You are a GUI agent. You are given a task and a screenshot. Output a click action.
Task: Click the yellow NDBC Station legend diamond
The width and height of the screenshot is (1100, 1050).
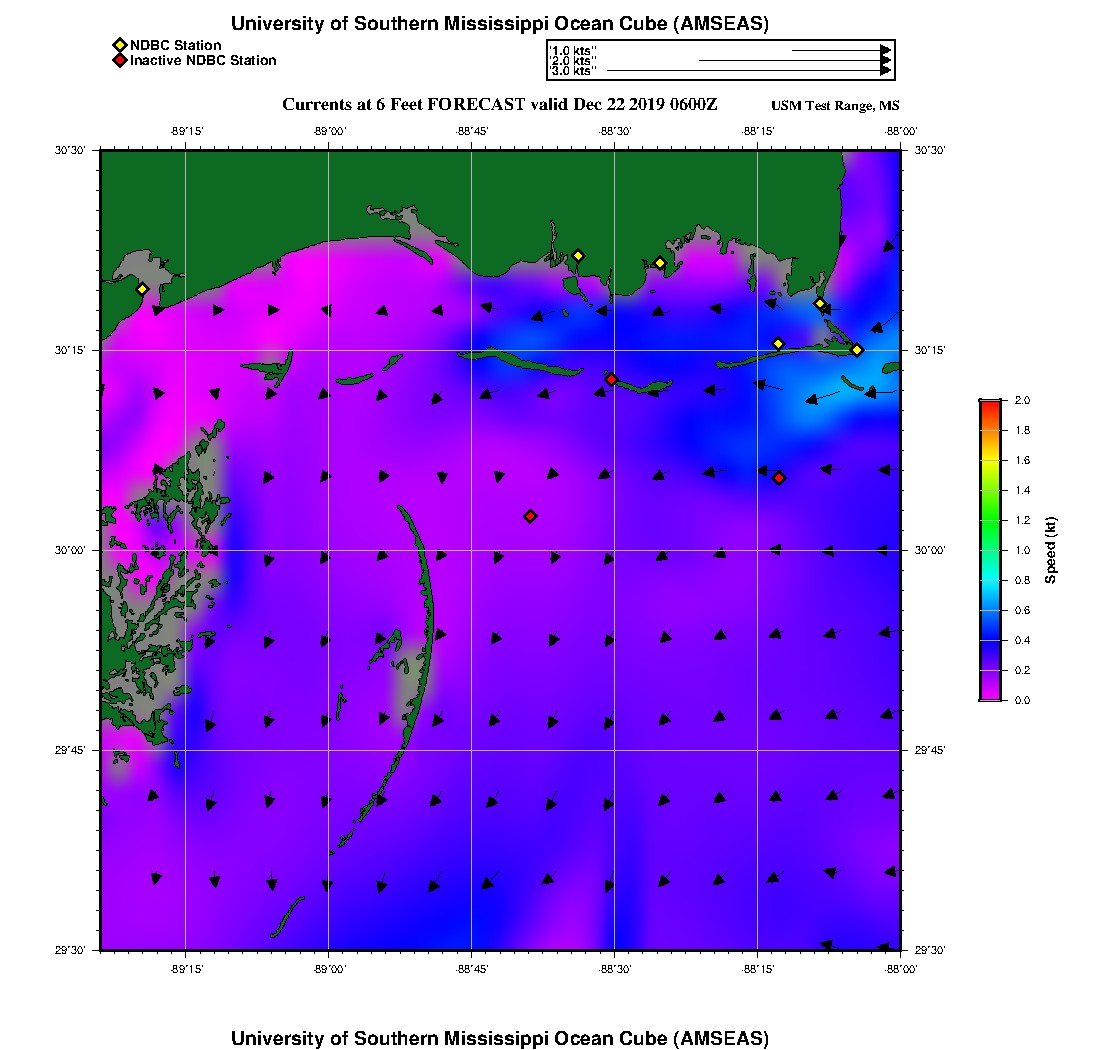(120, 45)
